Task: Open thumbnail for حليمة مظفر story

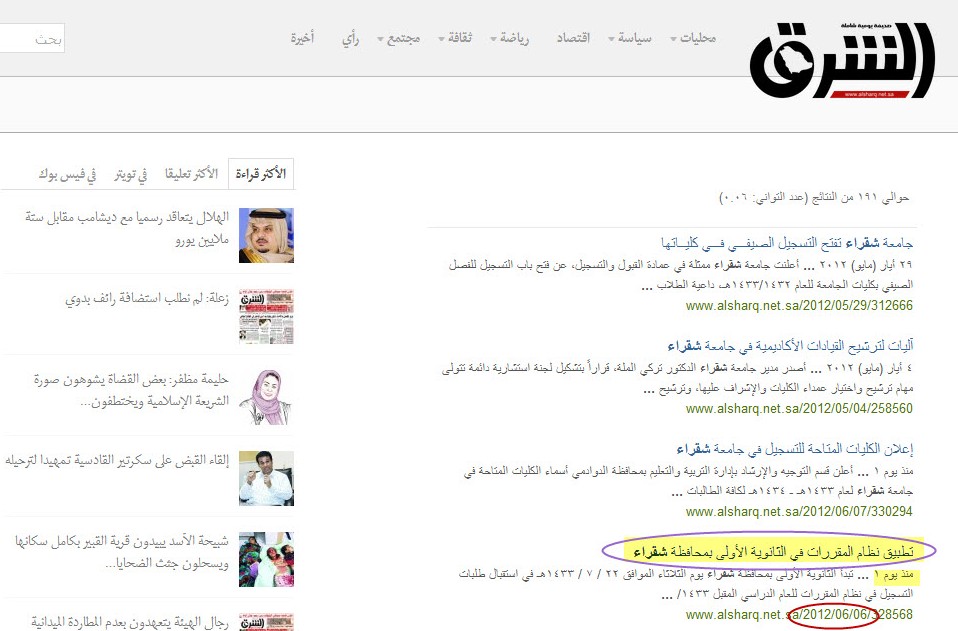Action: tap(266, 398)
